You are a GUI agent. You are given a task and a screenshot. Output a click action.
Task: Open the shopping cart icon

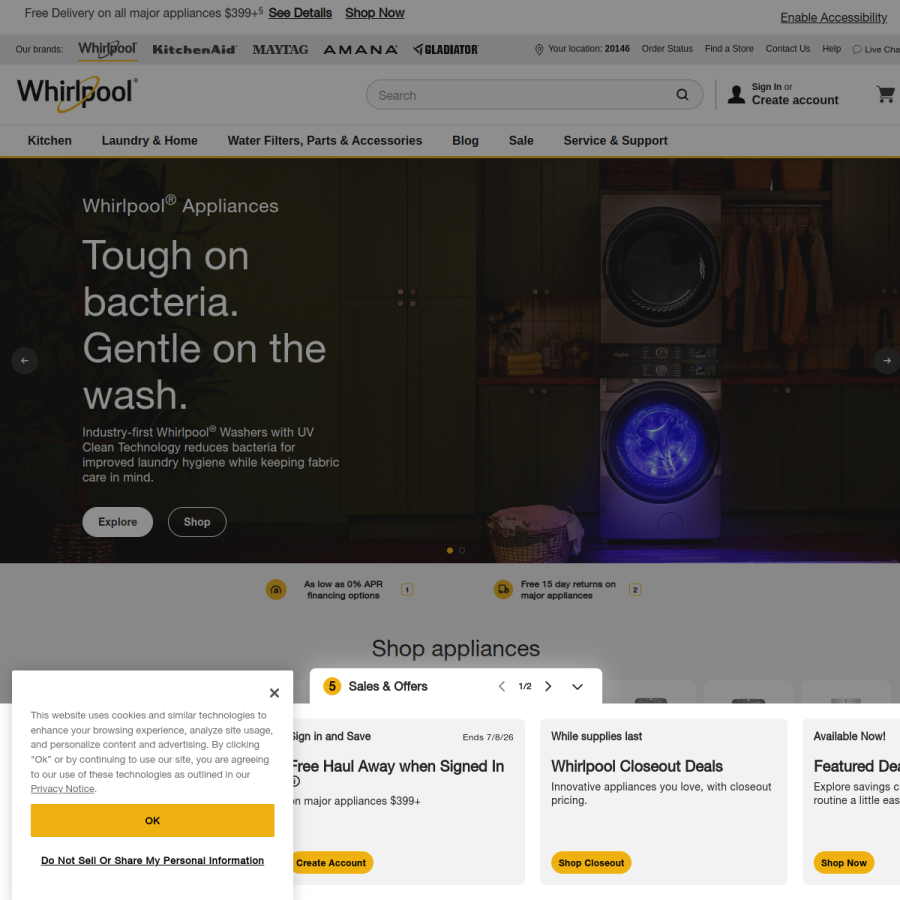pyautogui.click(x=886, y=94)
